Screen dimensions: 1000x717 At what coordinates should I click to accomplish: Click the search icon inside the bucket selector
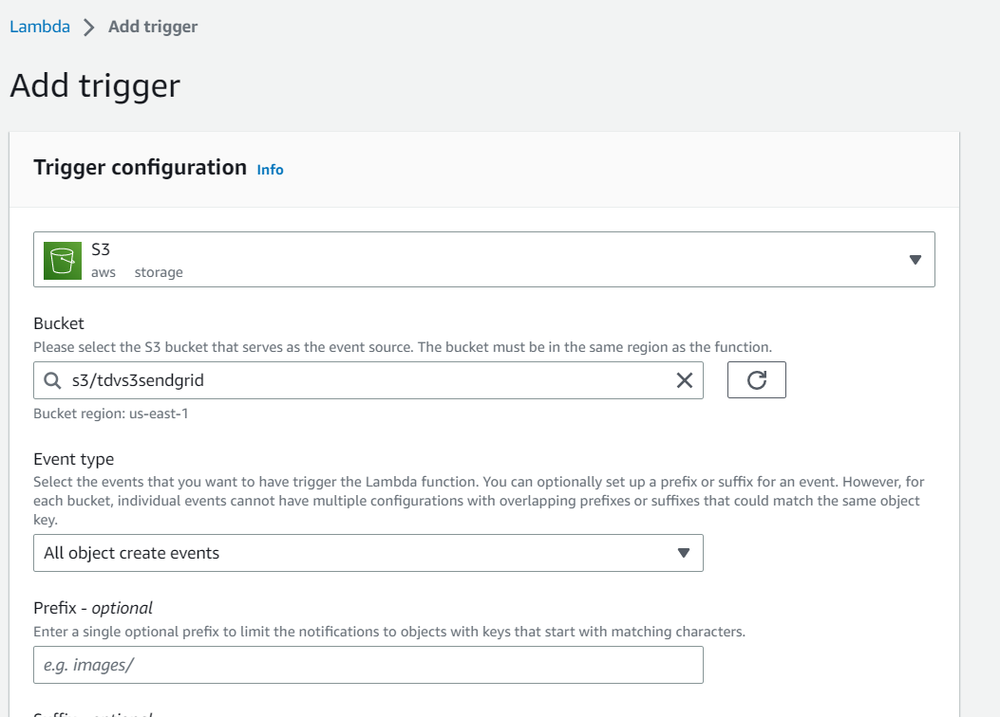(52, 380)
